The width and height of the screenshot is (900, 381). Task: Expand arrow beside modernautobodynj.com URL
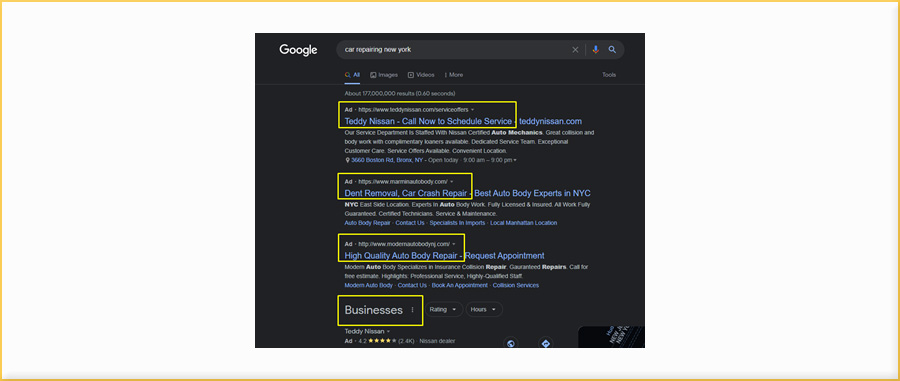point(453,244)
